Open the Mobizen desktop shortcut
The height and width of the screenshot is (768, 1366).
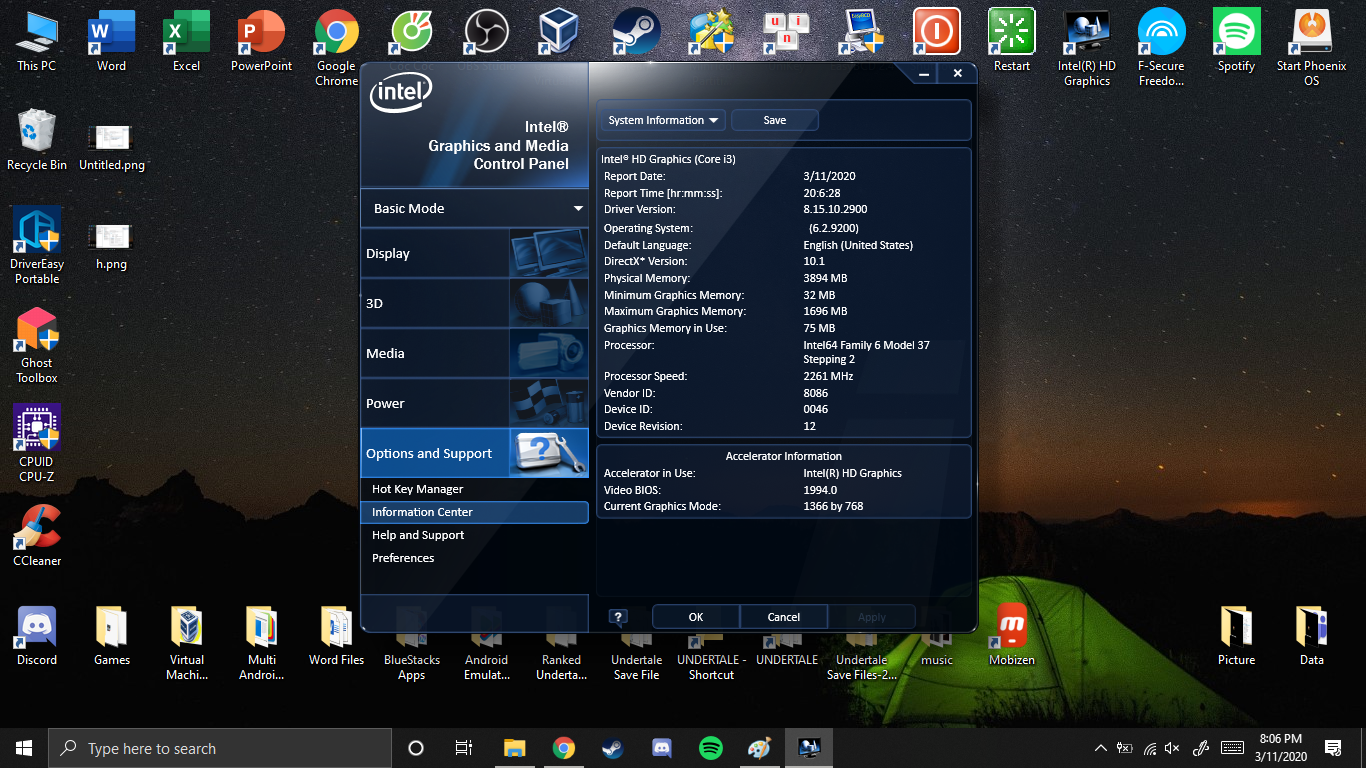click(x=1012, y=635)
